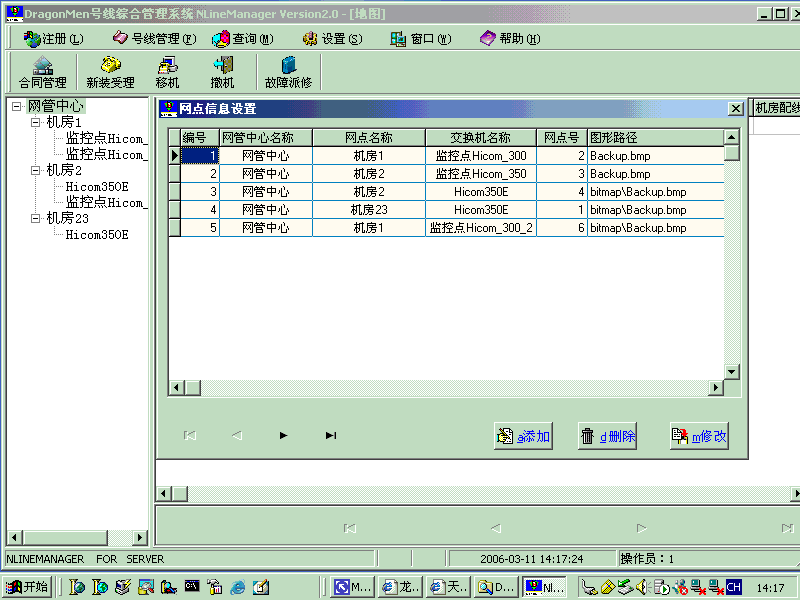Select cell 机房23 in the grid
Screen dimensions: 800x600
[x=369, y=210]
